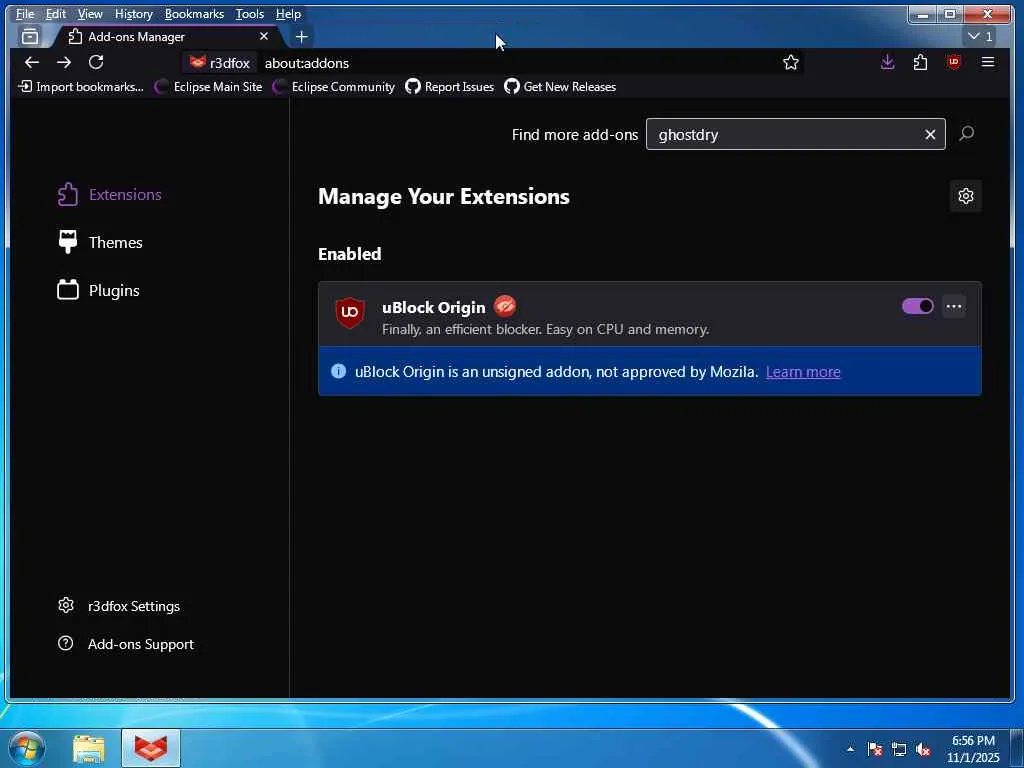Screen dimensions: 1024x768
Task: Open r3dfox Settings
Action: (119, 606)
